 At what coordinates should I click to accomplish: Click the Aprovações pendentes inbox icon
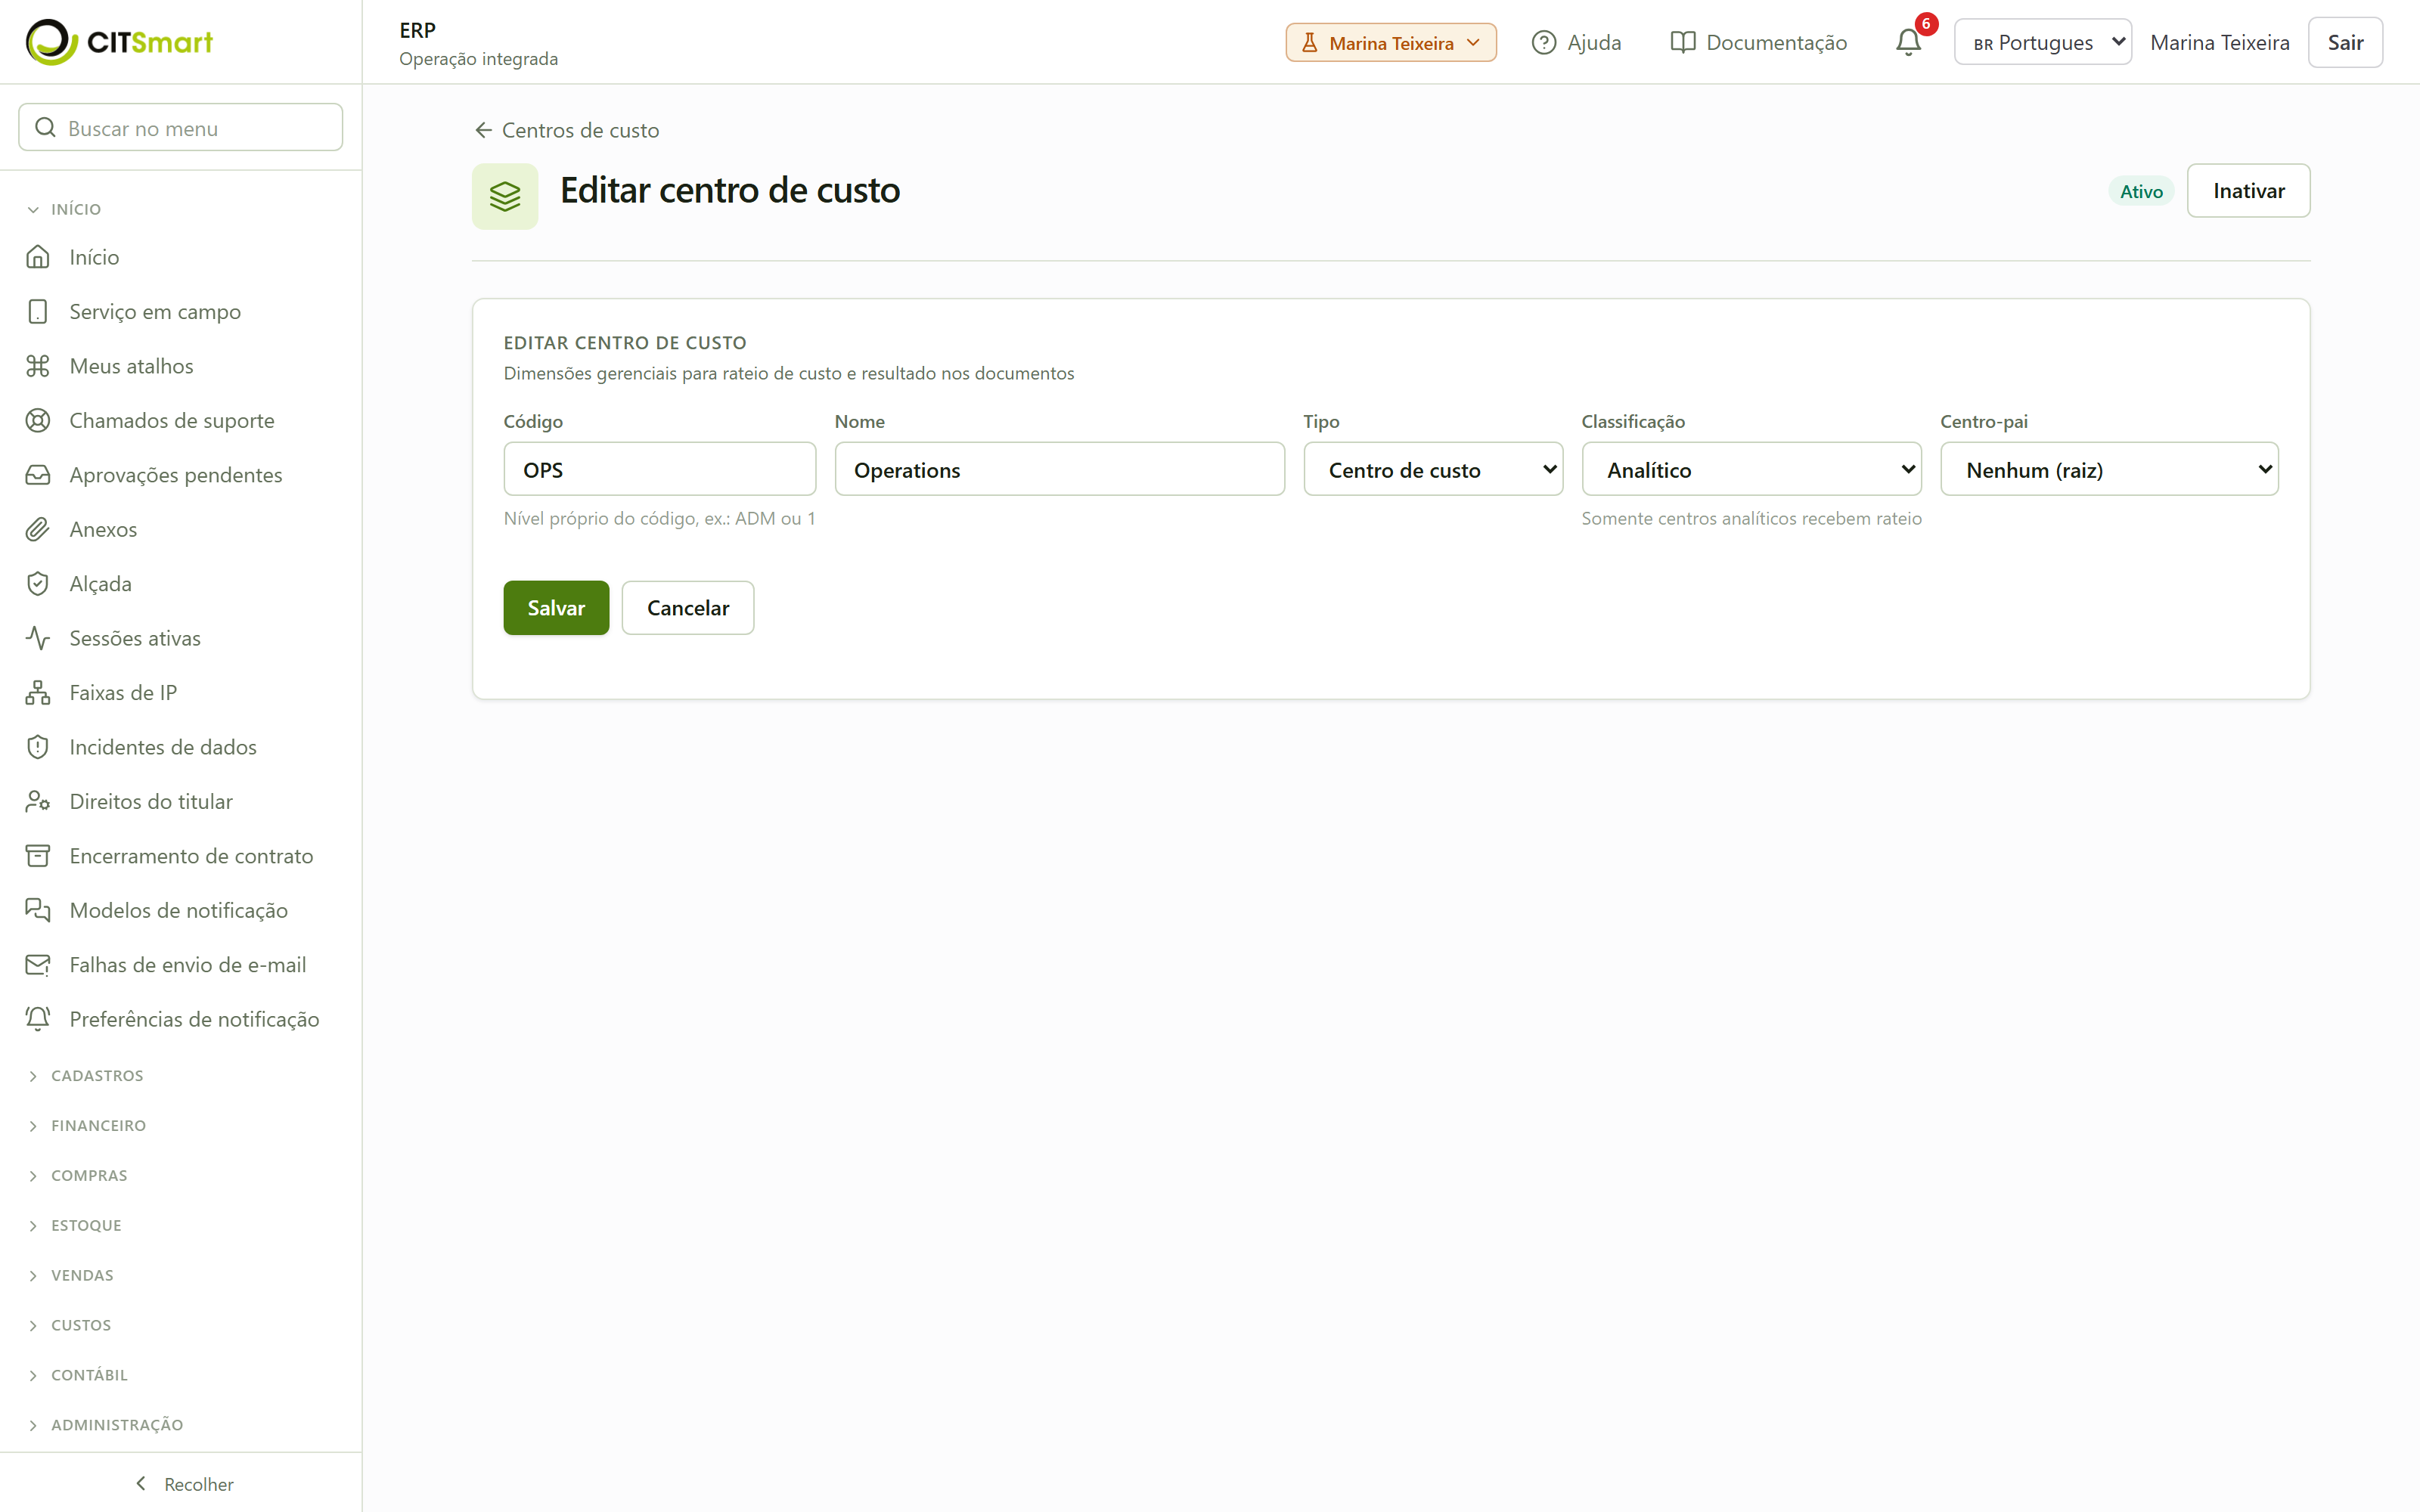[x=38, y=475]
